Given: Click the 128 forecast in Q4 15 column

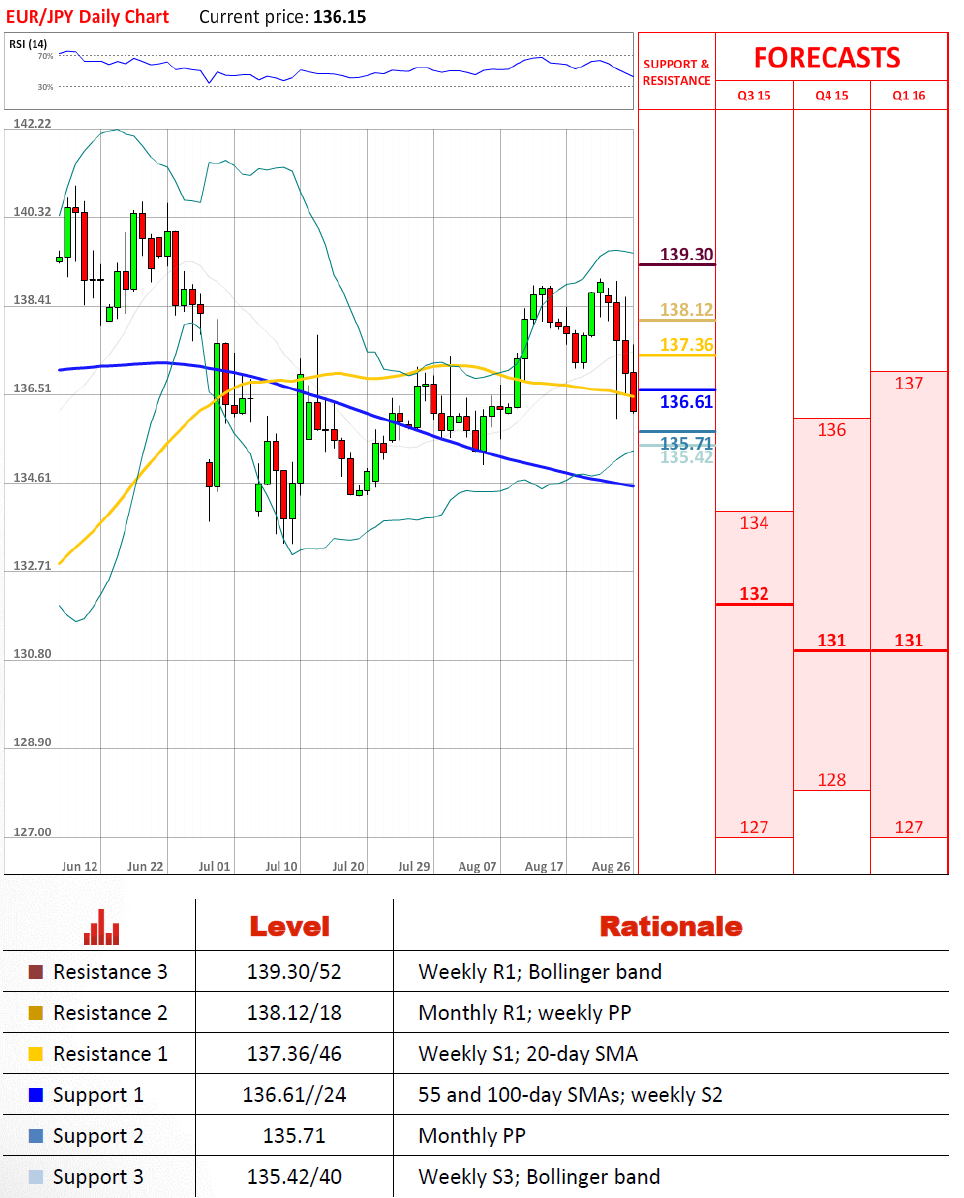Looking at the screenshot, I should pyautogui.click(x=831, y=780).
